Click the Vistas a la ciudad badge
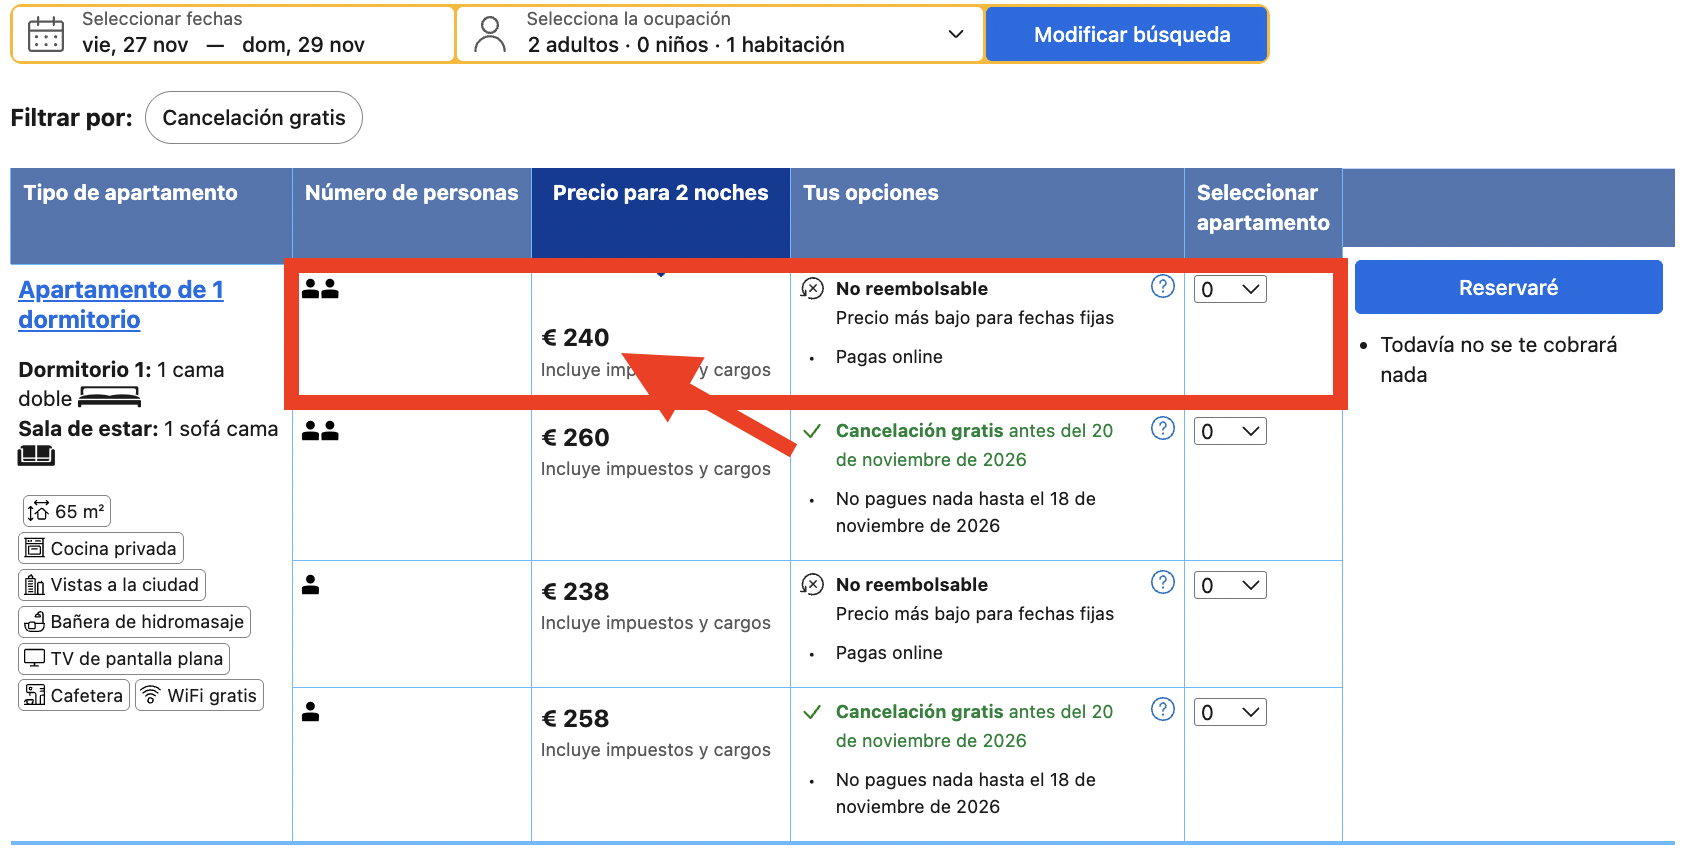This screenshot has height=848, width=1690. (x=112, y=585)
